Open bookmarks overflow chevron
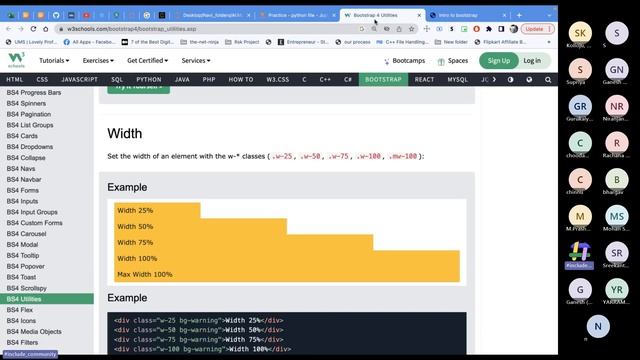Viewport: 640px width, 360px height. tap(549, 42)
